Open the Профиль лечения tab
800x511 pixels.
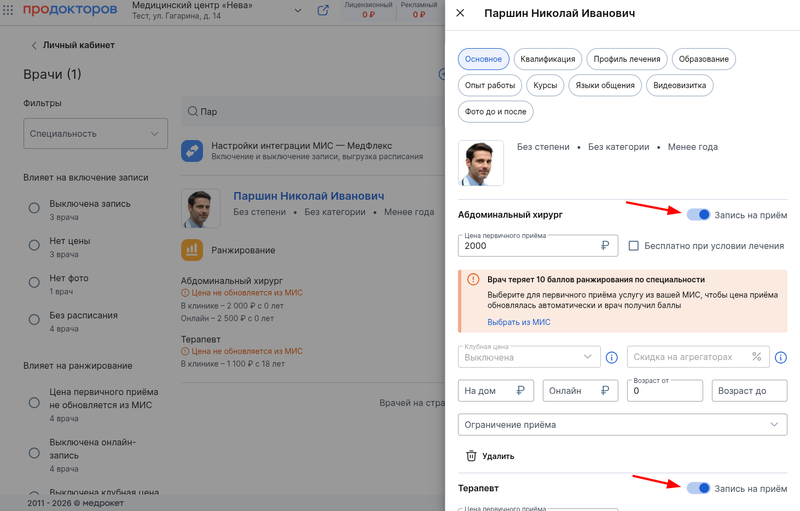click(627, 59)
